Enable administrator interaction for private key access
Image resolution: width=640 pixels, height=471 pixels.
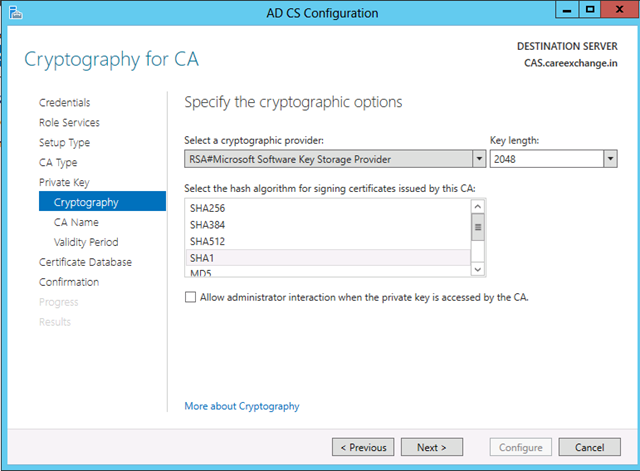pyautogui.click(x=190, y=297)
